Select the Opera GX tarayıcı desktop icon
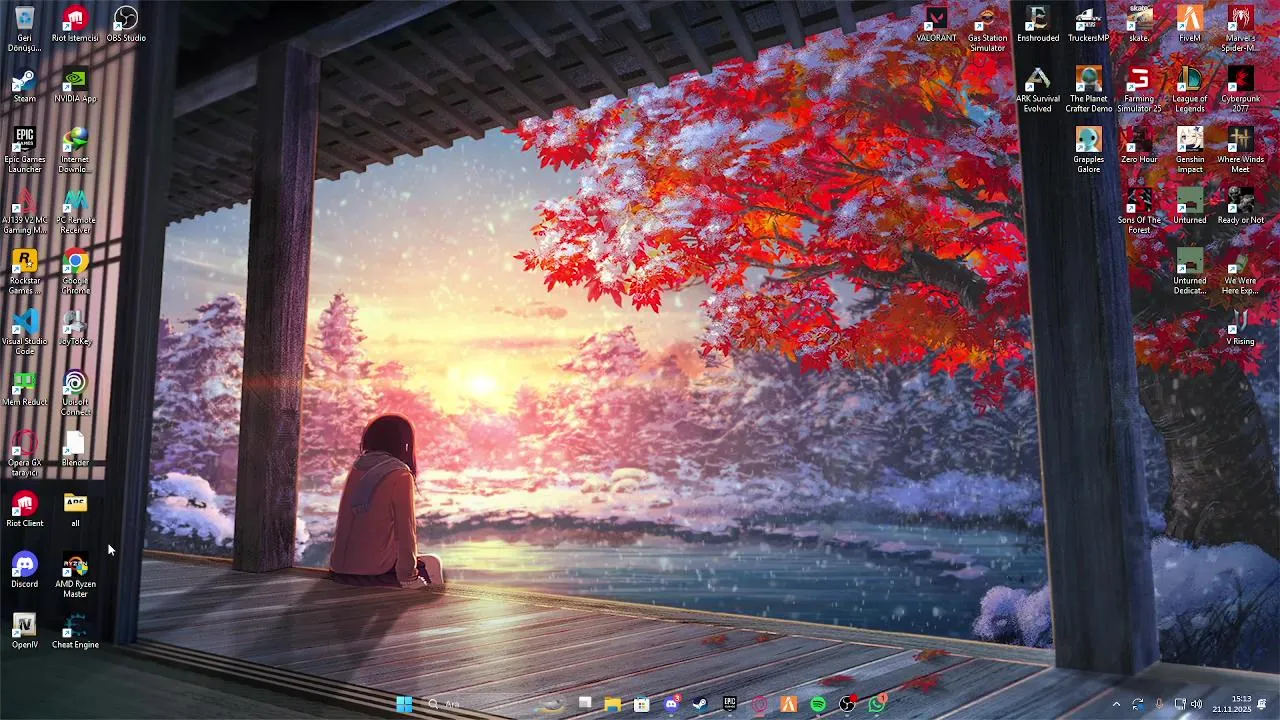Screen dimensions: 1280x720 click(x=25, y=454)
